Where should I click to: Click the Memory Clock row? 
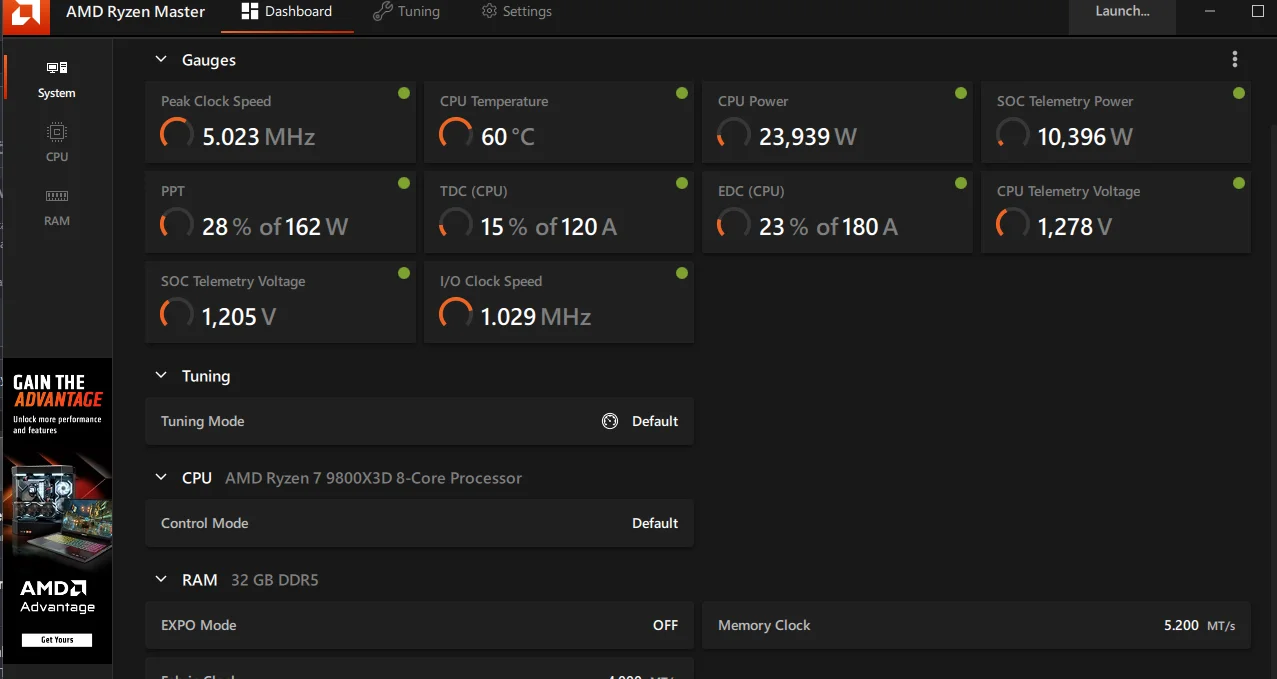click(x=977, y=625)
